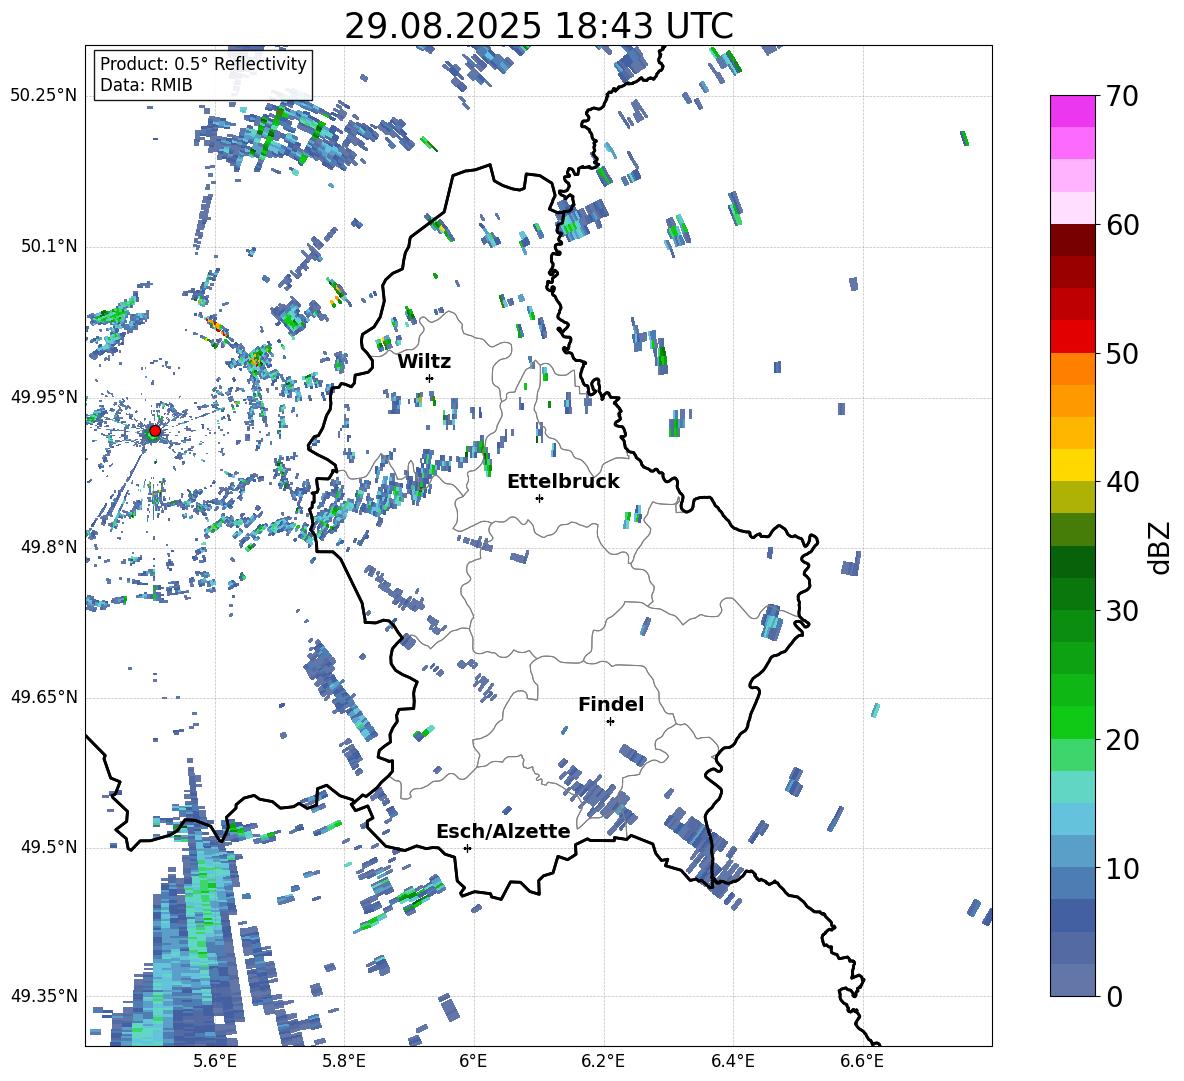
Task: Click the 6.2°E longitude label
Action: pyautogui.click(x=603, y=1061)
